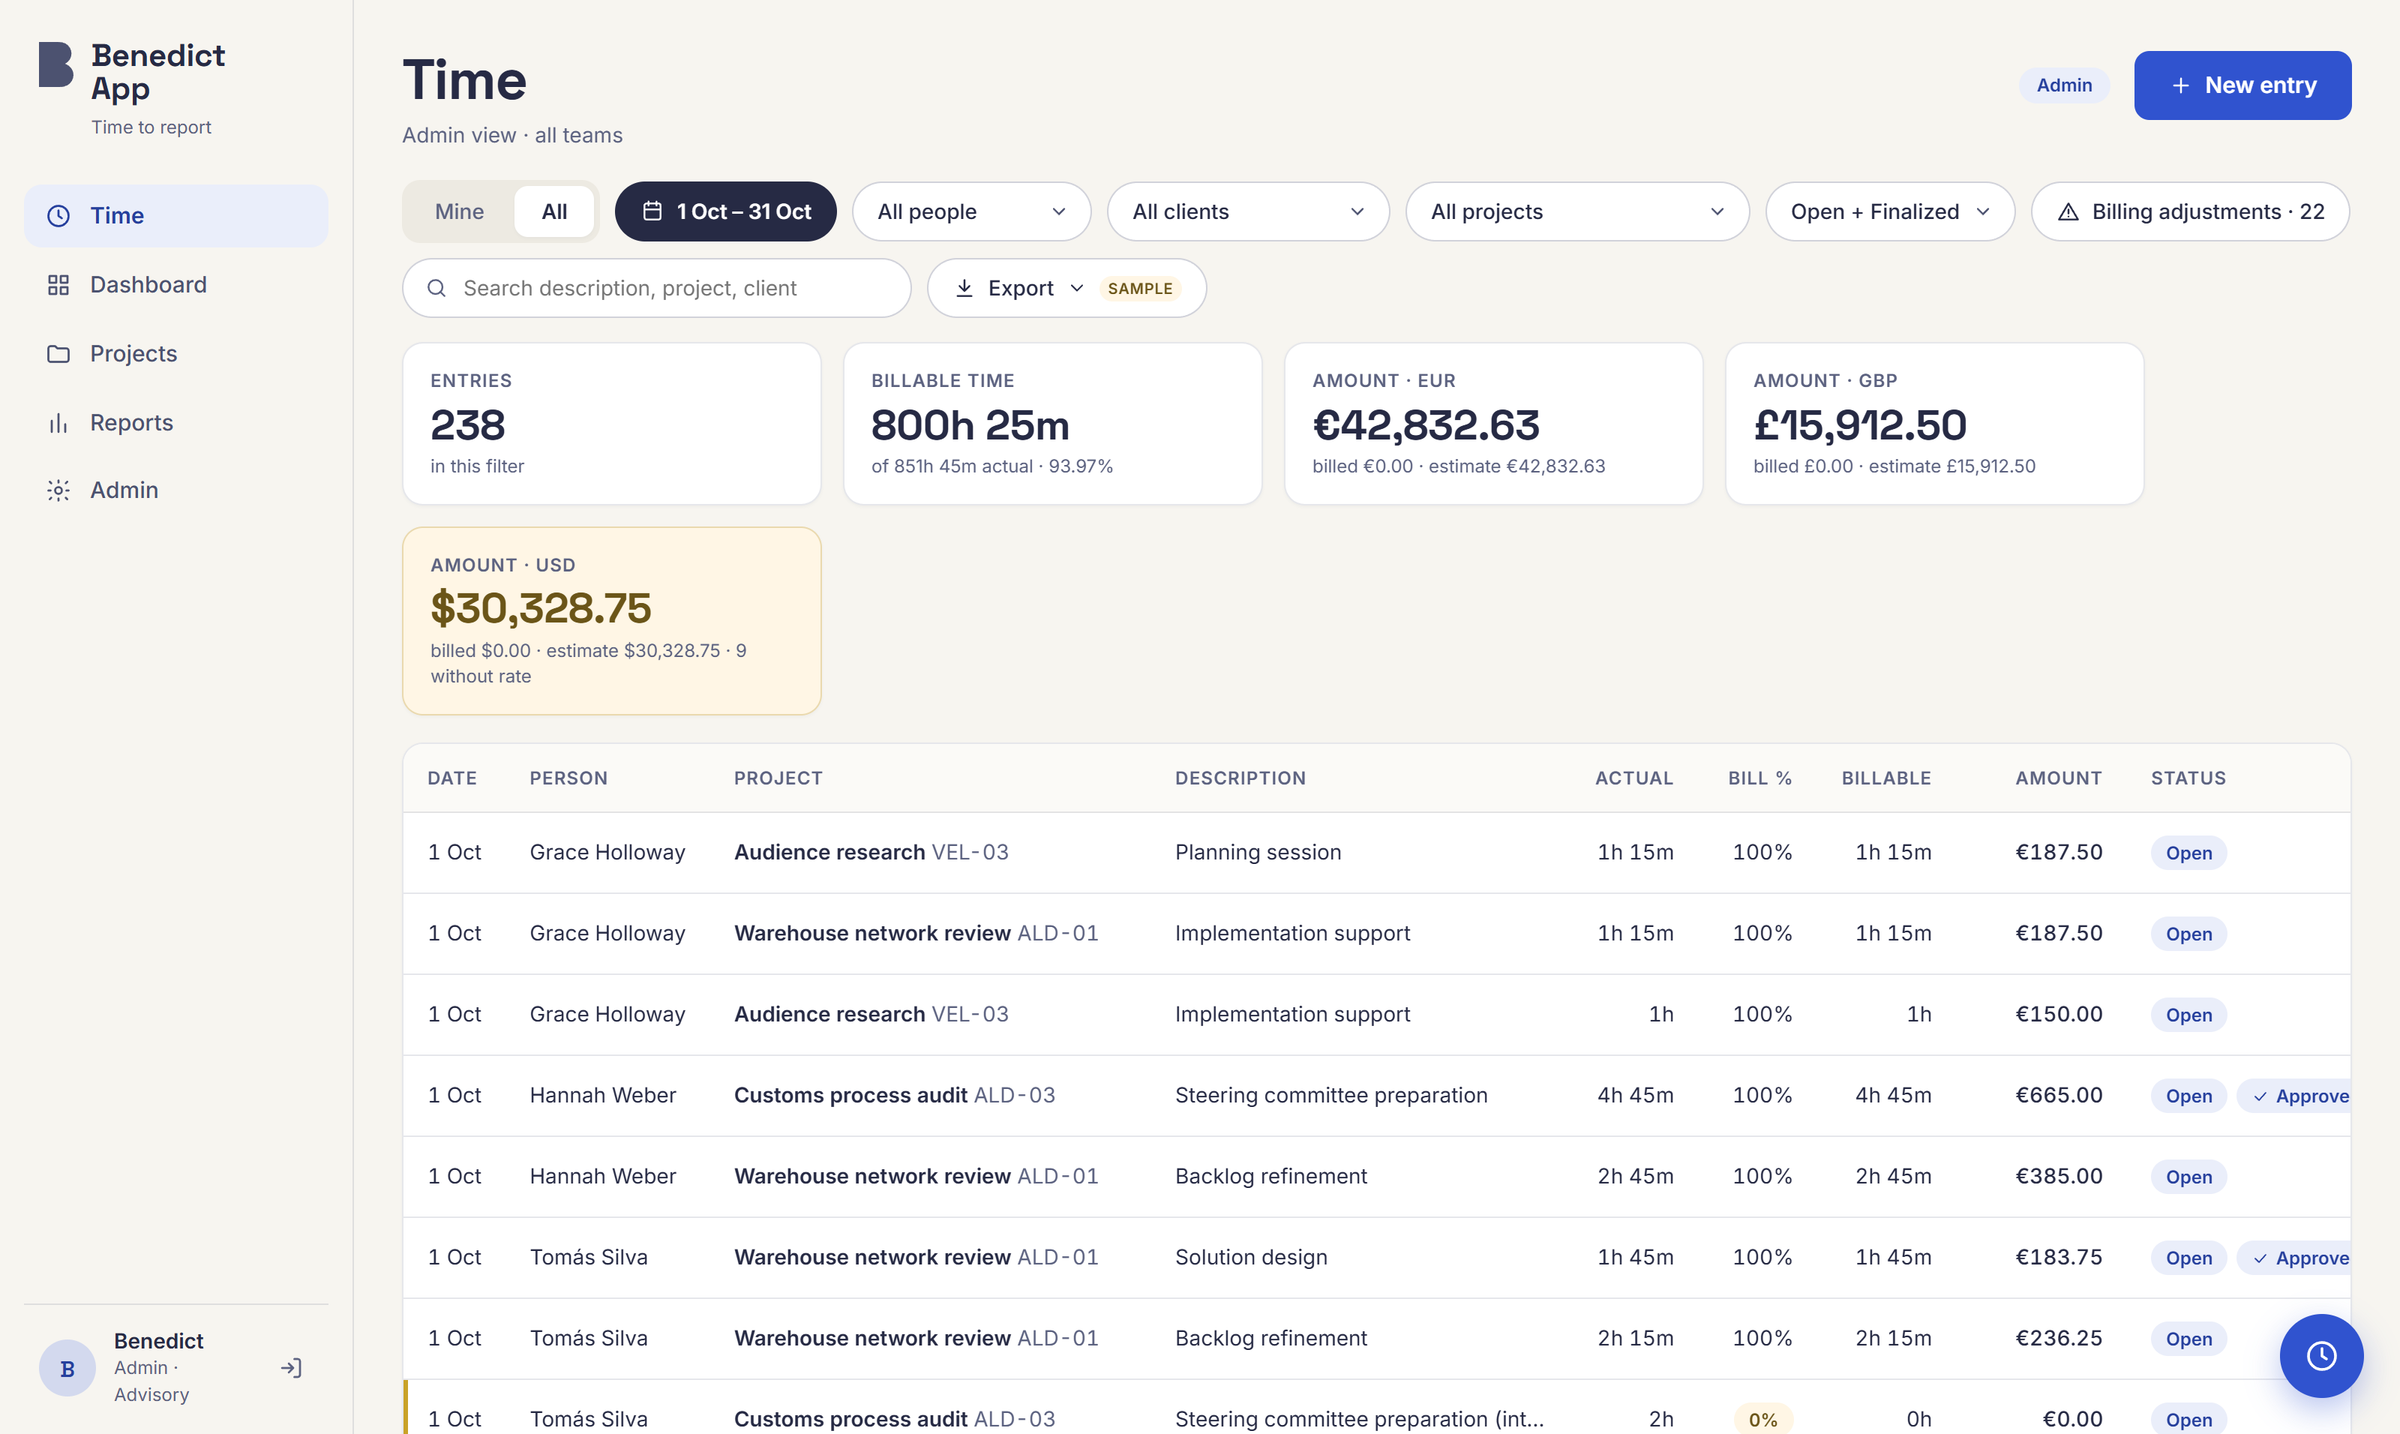2400x1434 pixels.
Task: Click the plus icon on New entry
Action: (x=2181, y=86)
